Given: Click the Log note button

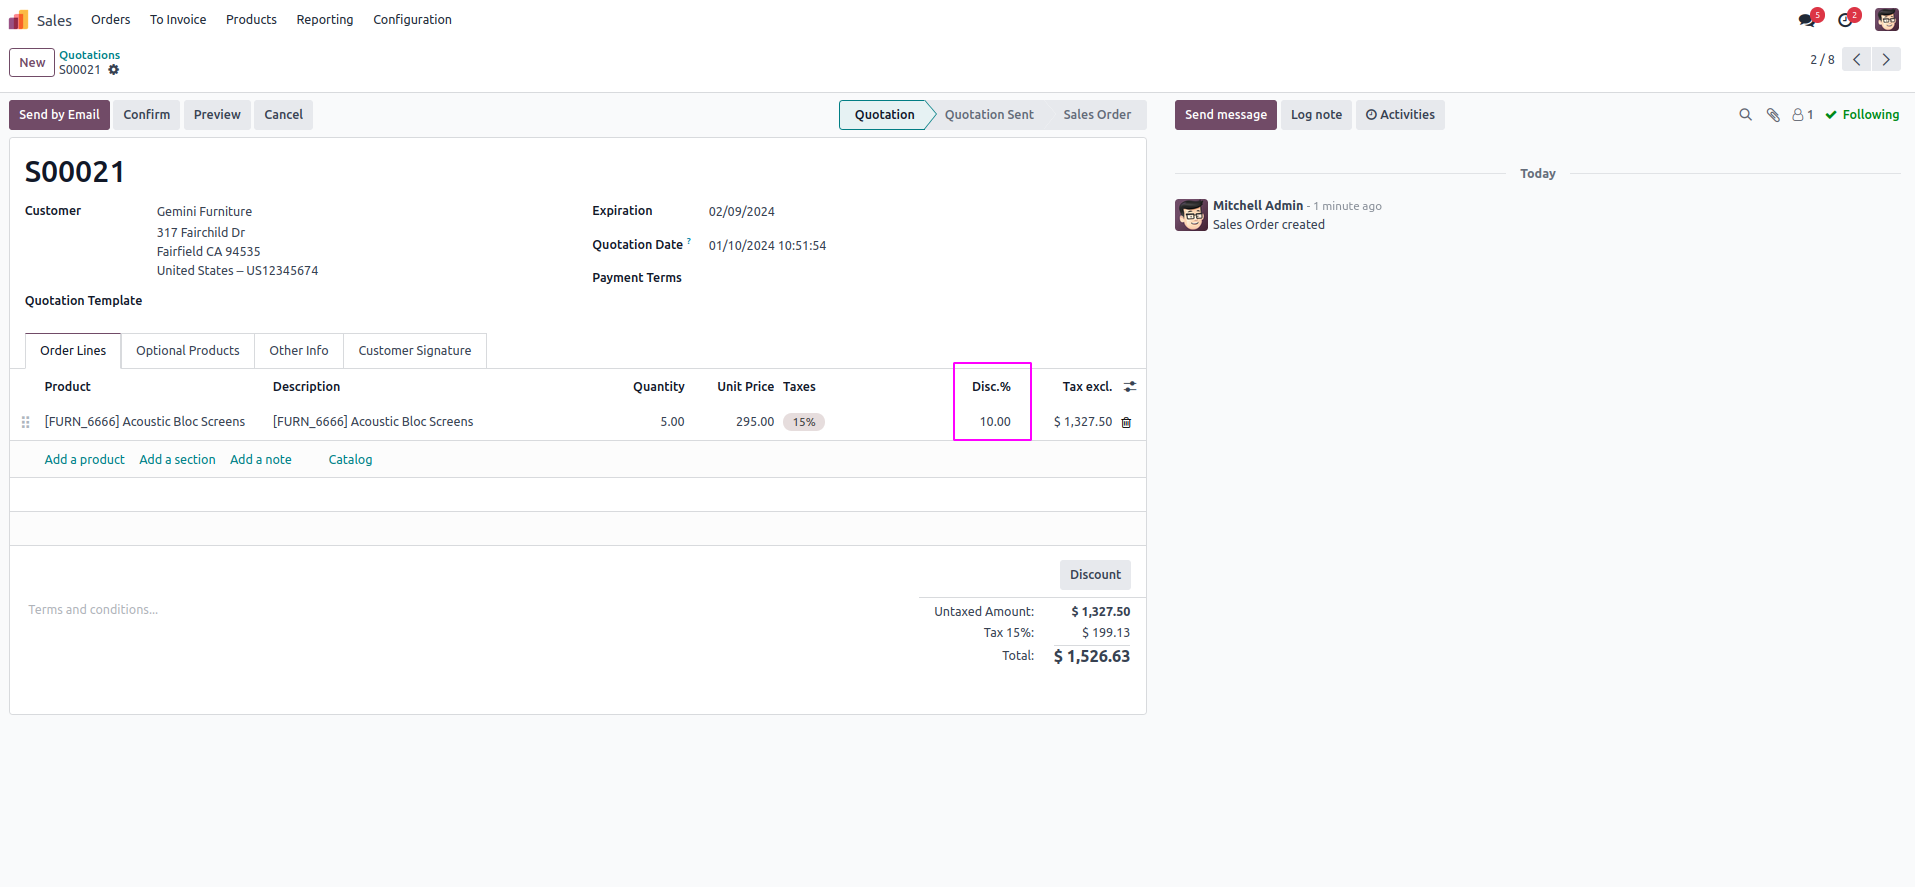Looking at the screenshot, I should [1316, 115].
